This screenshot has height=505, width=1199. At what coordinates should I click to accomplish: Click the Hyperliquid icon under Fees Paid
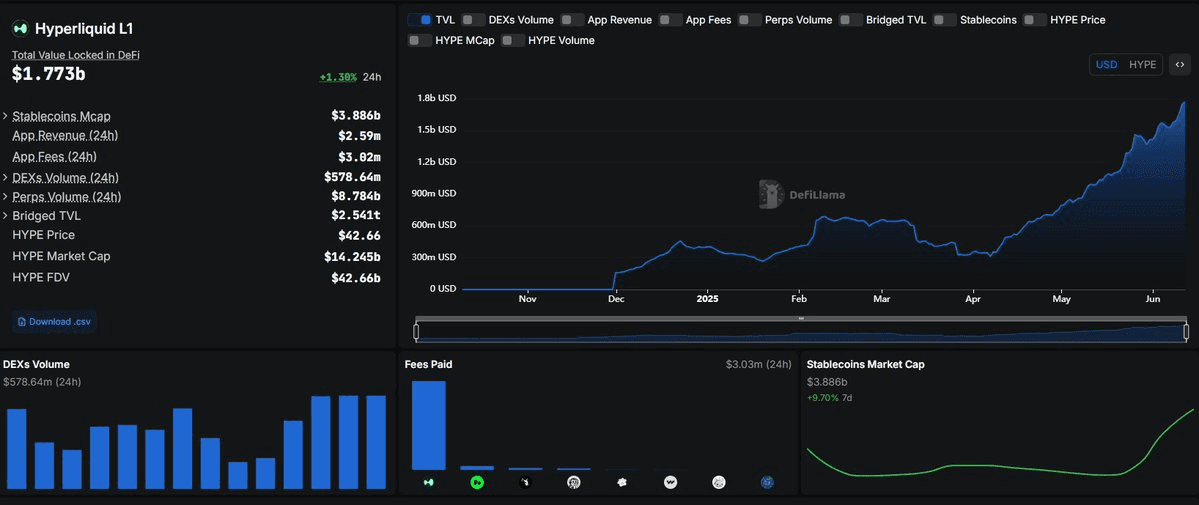pyautogui.click(x=428, y=482)
